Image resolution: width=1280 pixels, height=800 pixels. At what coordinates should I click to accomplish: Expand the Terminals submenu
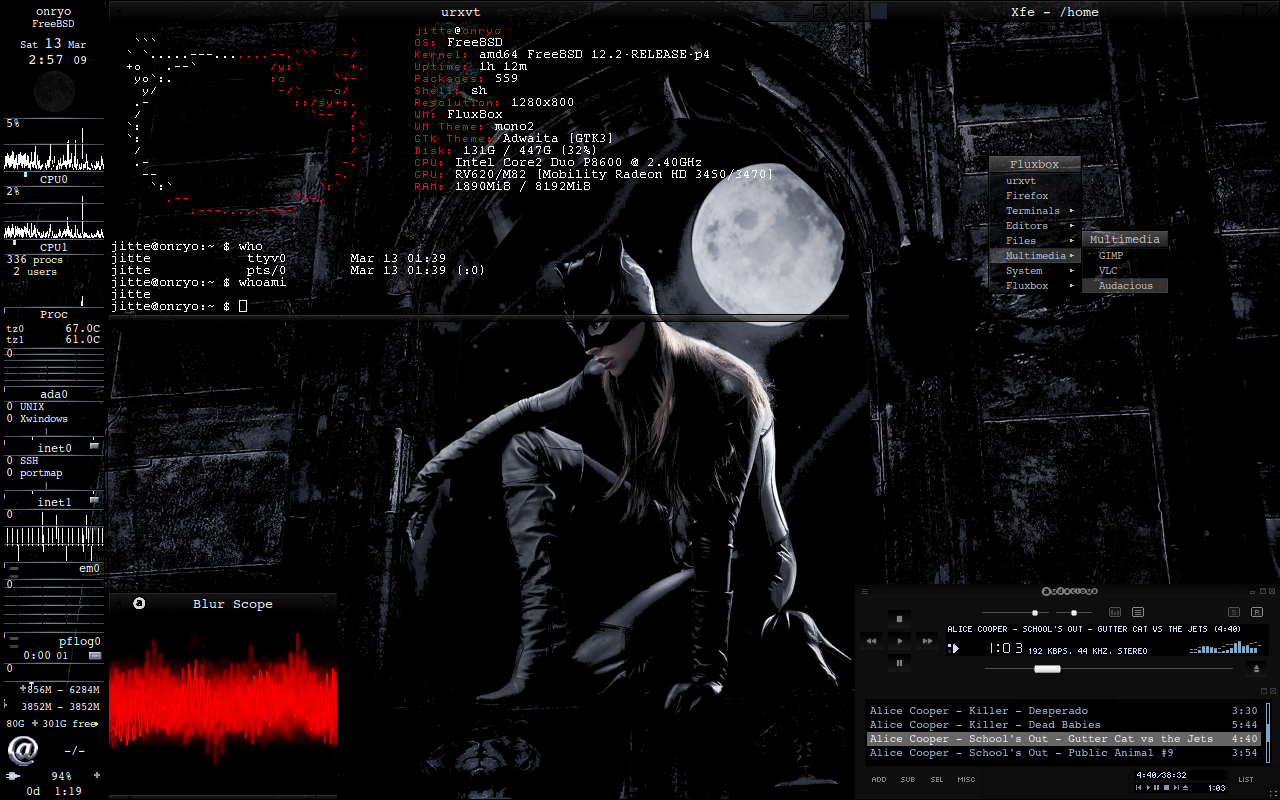point(1035,211)
